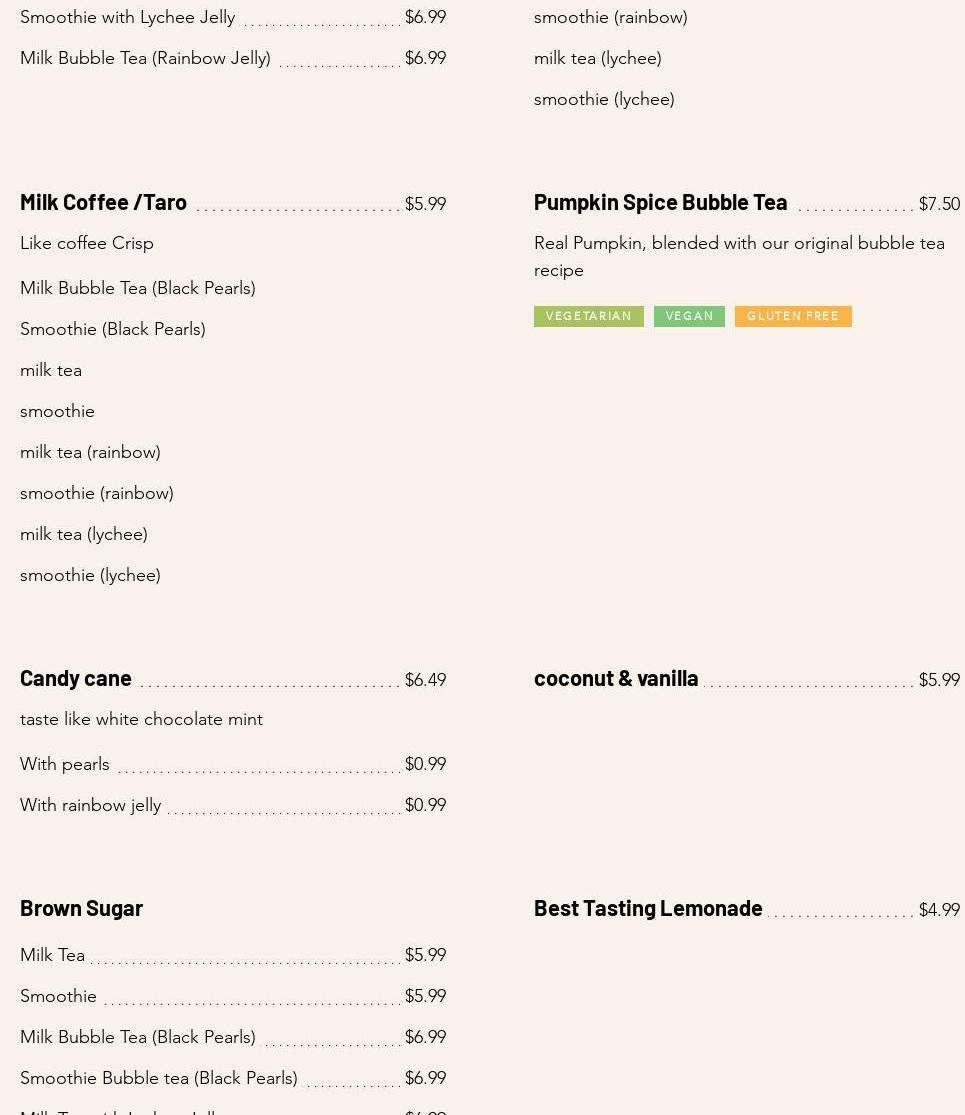Choose Brown Sugar Milk Tea option
The image size is (965, 1115).
[x=52, y=955]
